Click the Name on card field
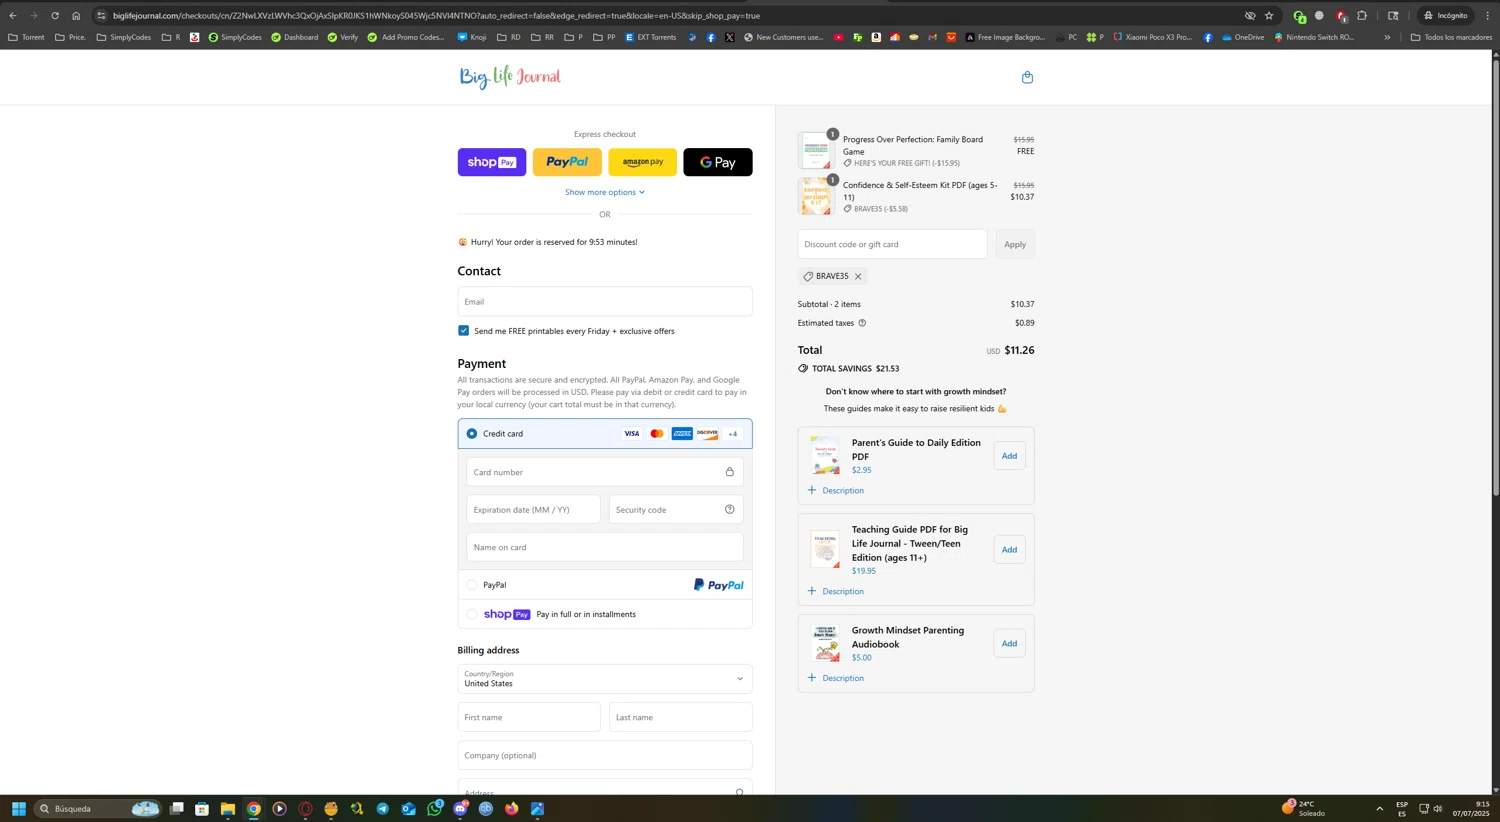Image resolution: width=1500 pixels, height=822 pixels. (605, 547)
